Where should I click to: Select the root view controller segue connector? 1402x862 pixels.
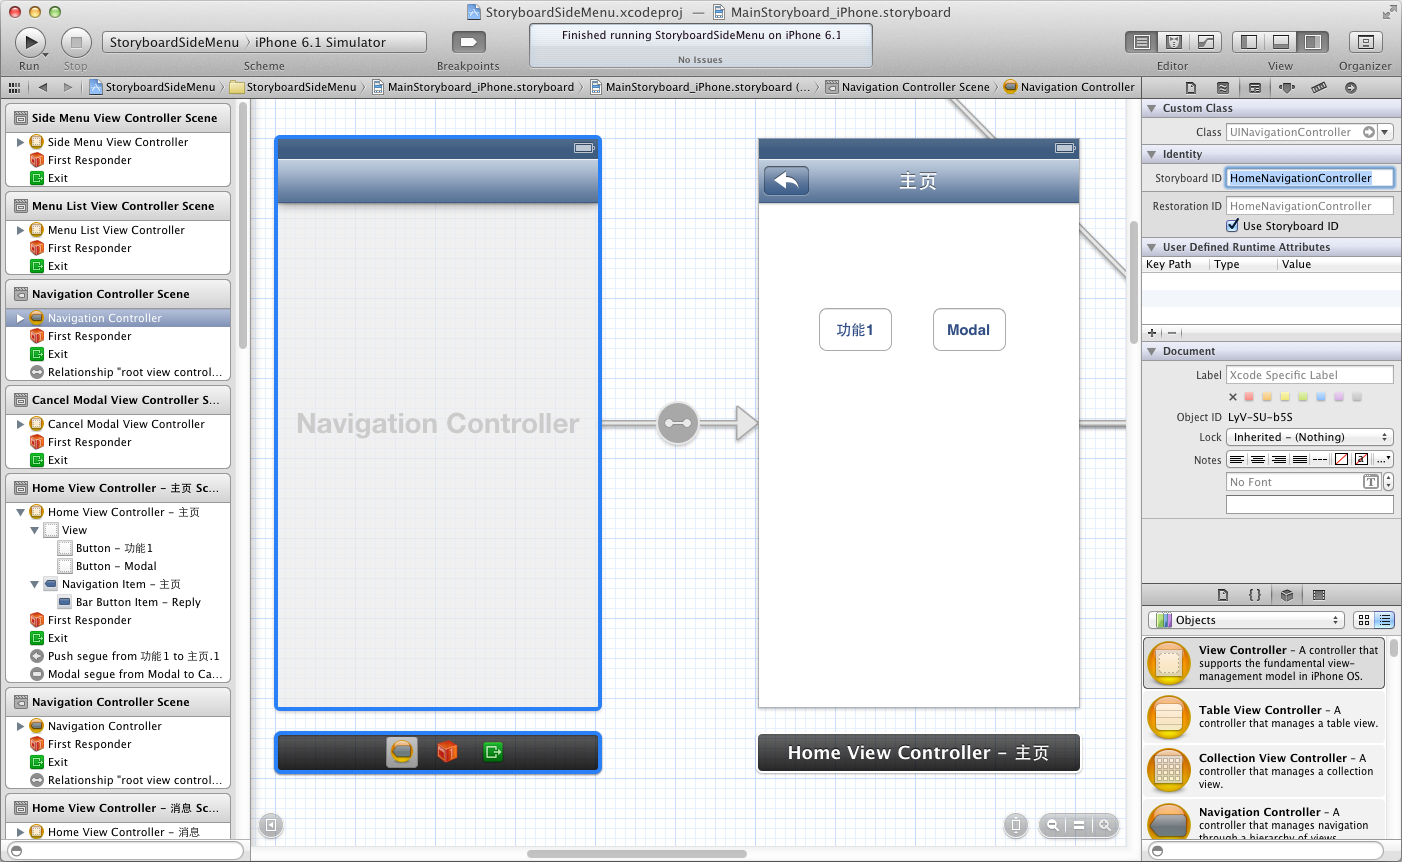677,423
